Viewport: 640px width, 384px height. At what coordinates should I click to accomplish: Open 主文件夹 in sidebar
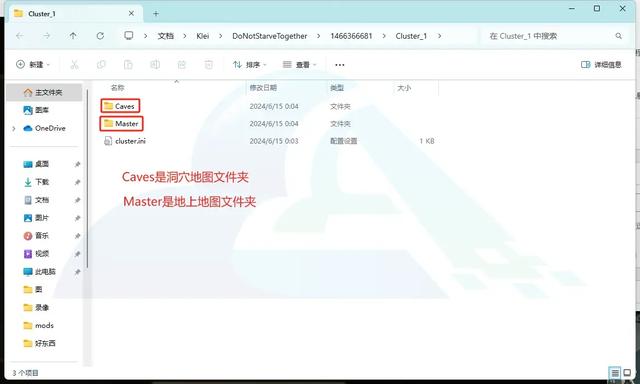tap(44, 93)
